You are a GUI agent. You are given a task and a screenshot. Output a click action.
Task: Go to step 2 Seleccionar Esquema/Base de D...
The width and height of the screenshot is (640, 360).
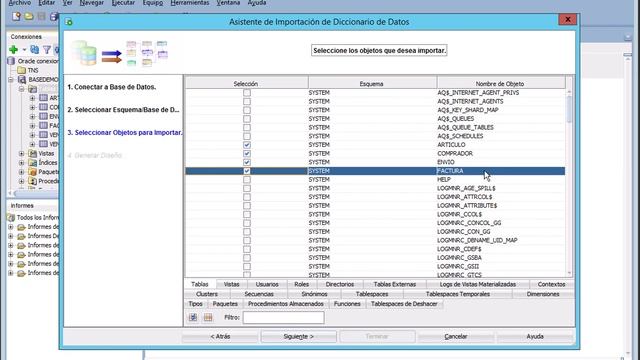pos(123,110)
